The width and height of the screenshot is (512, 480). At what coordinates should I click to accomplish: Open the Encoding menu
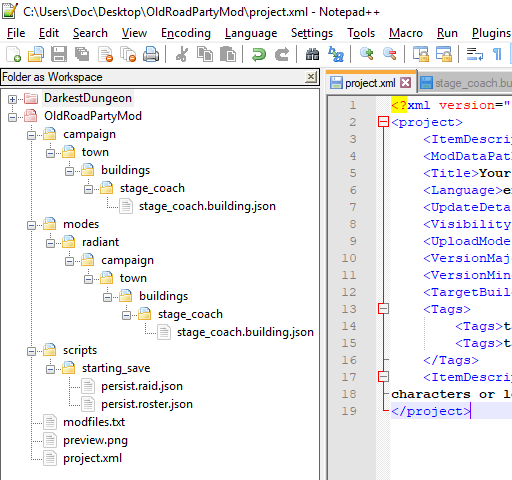pyautogui.click(x=186, y=33)
